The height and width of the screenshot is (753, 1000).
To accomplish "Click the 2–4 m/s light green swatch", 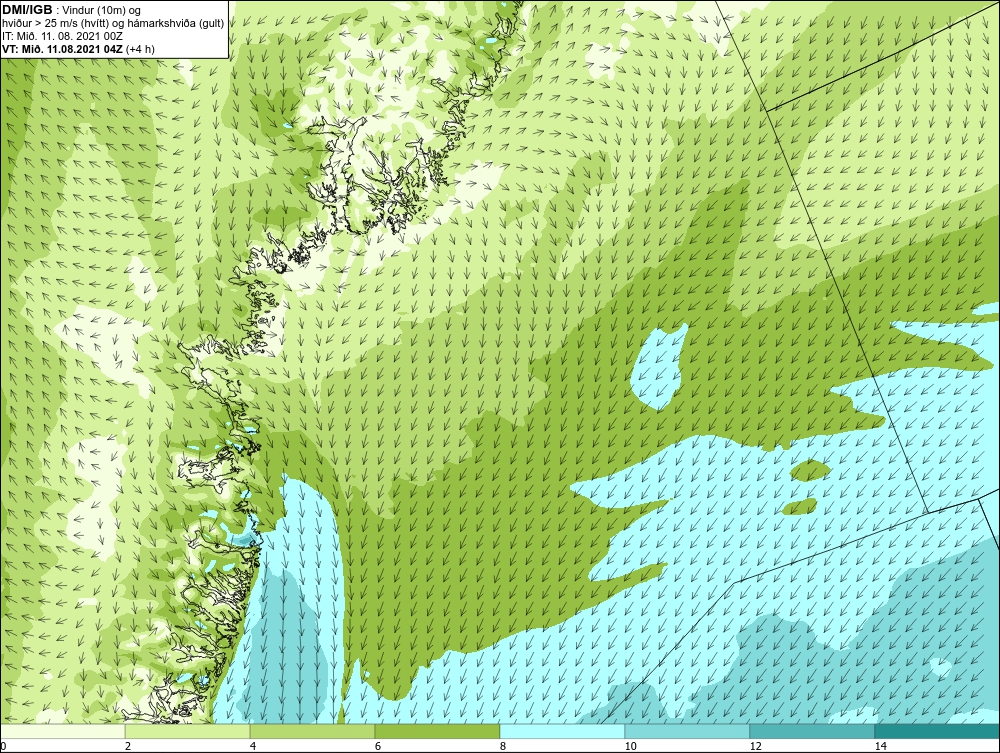I will [x=188, y=731].
